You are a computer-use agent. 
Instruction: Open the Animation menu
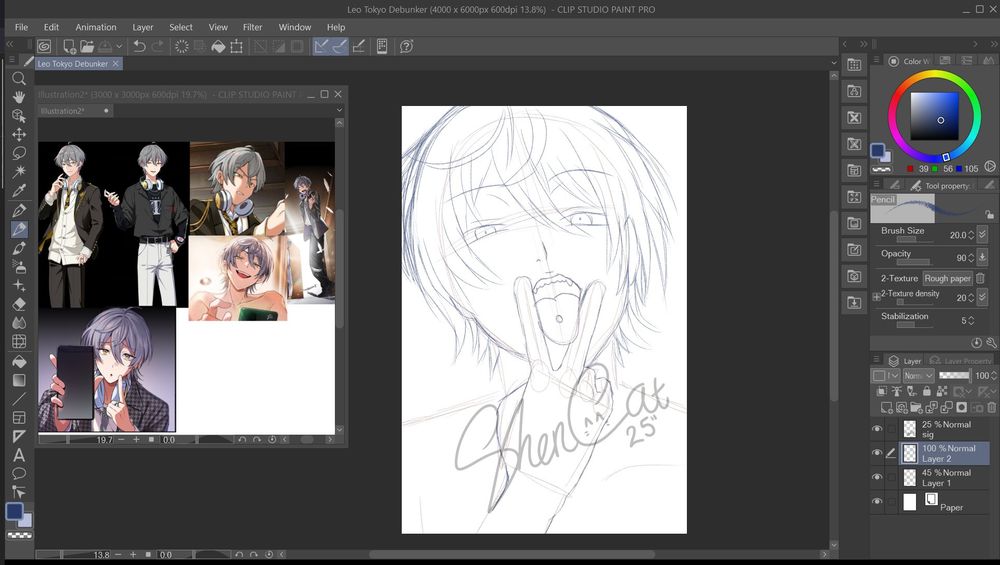coord(96,27)
